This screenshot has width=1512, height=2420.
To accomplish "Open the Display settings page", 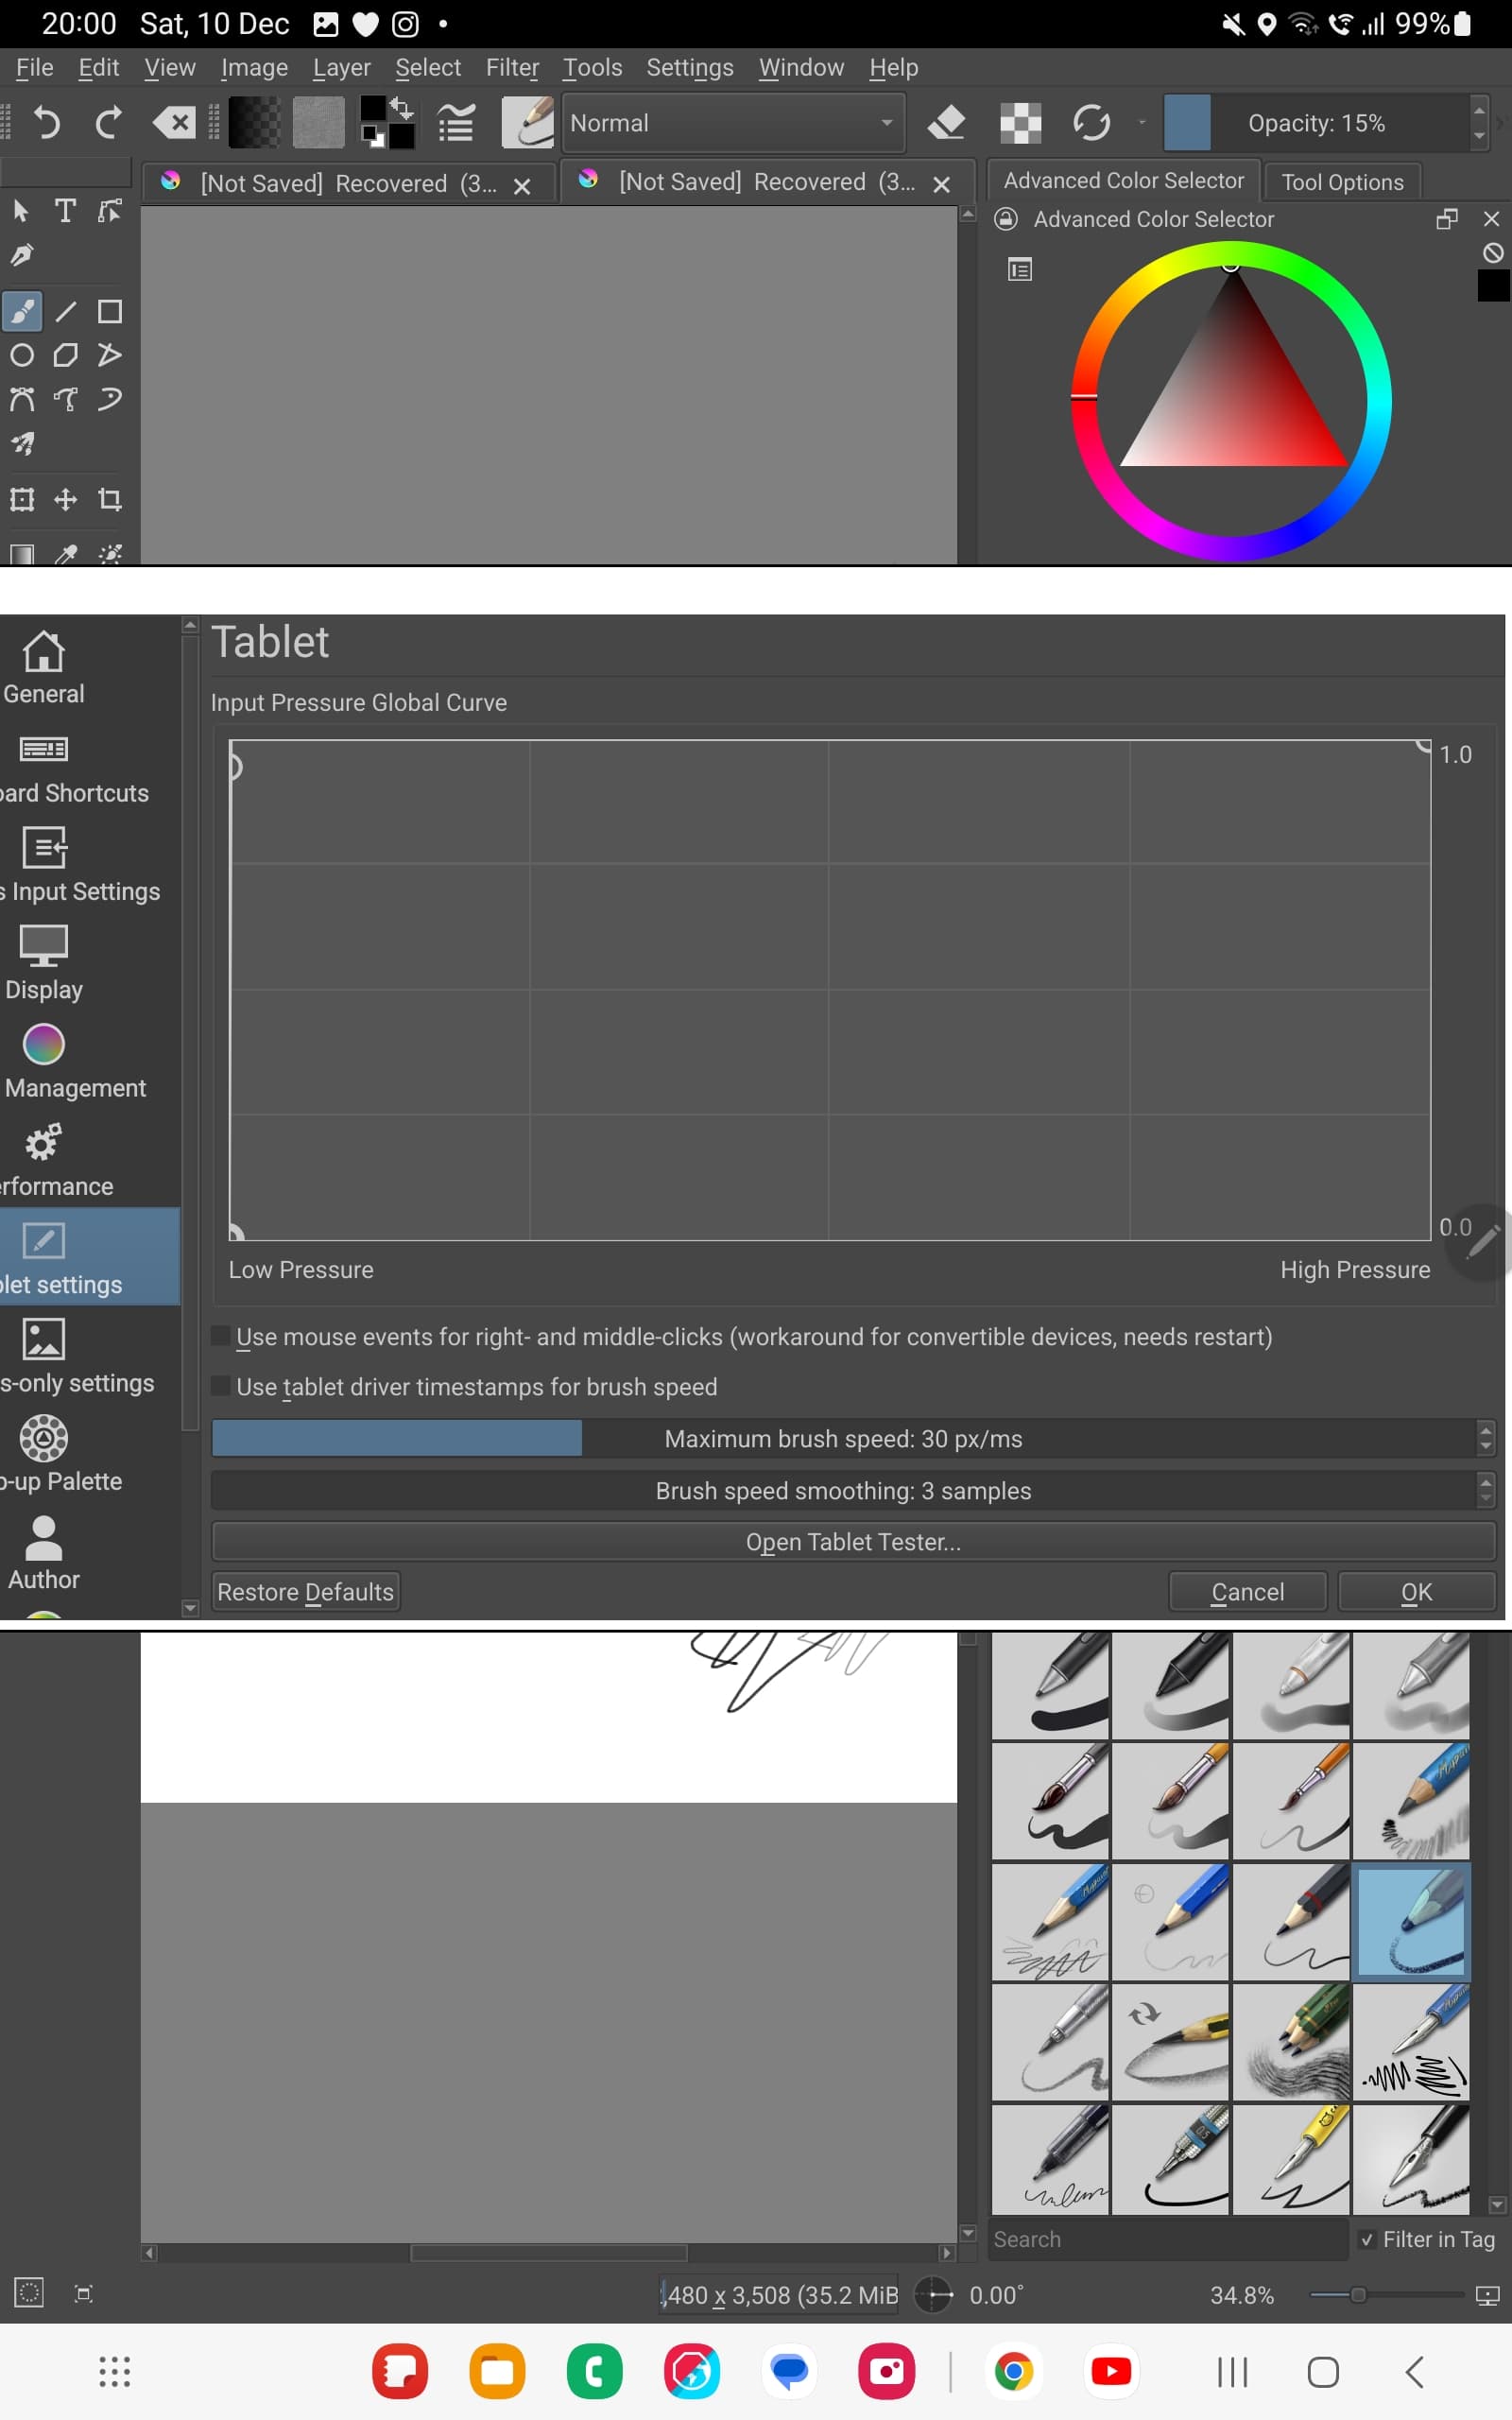I will pyautogui.click(x=44, y=962).
